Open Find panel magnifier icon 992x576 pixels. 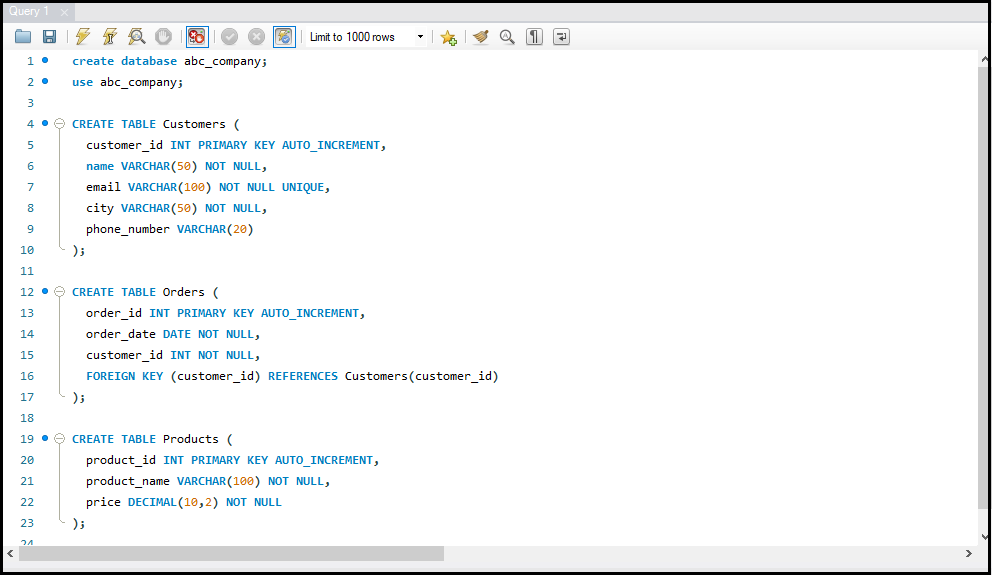pyautogui.click(x=507, y=37)
